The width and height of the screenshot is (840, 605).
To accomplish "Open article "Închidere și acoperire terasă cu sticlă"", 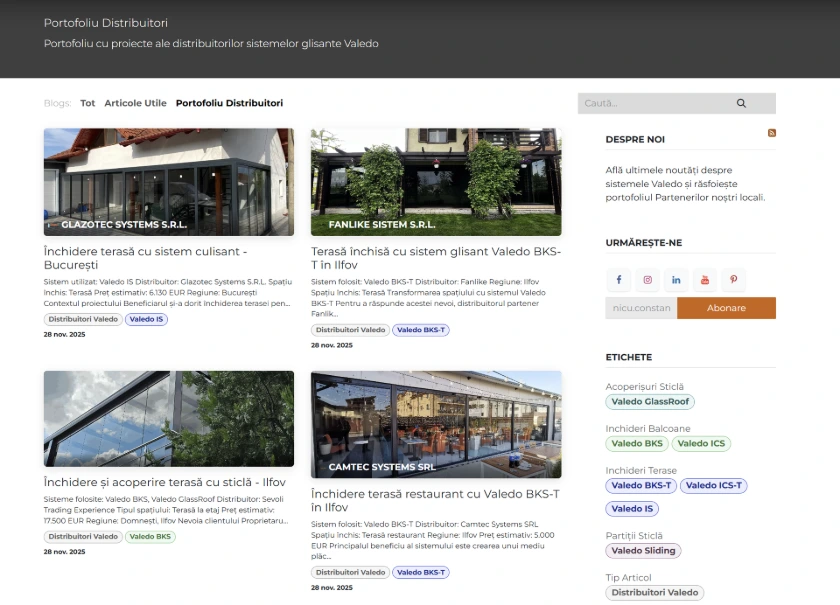I will click(164, 482).
